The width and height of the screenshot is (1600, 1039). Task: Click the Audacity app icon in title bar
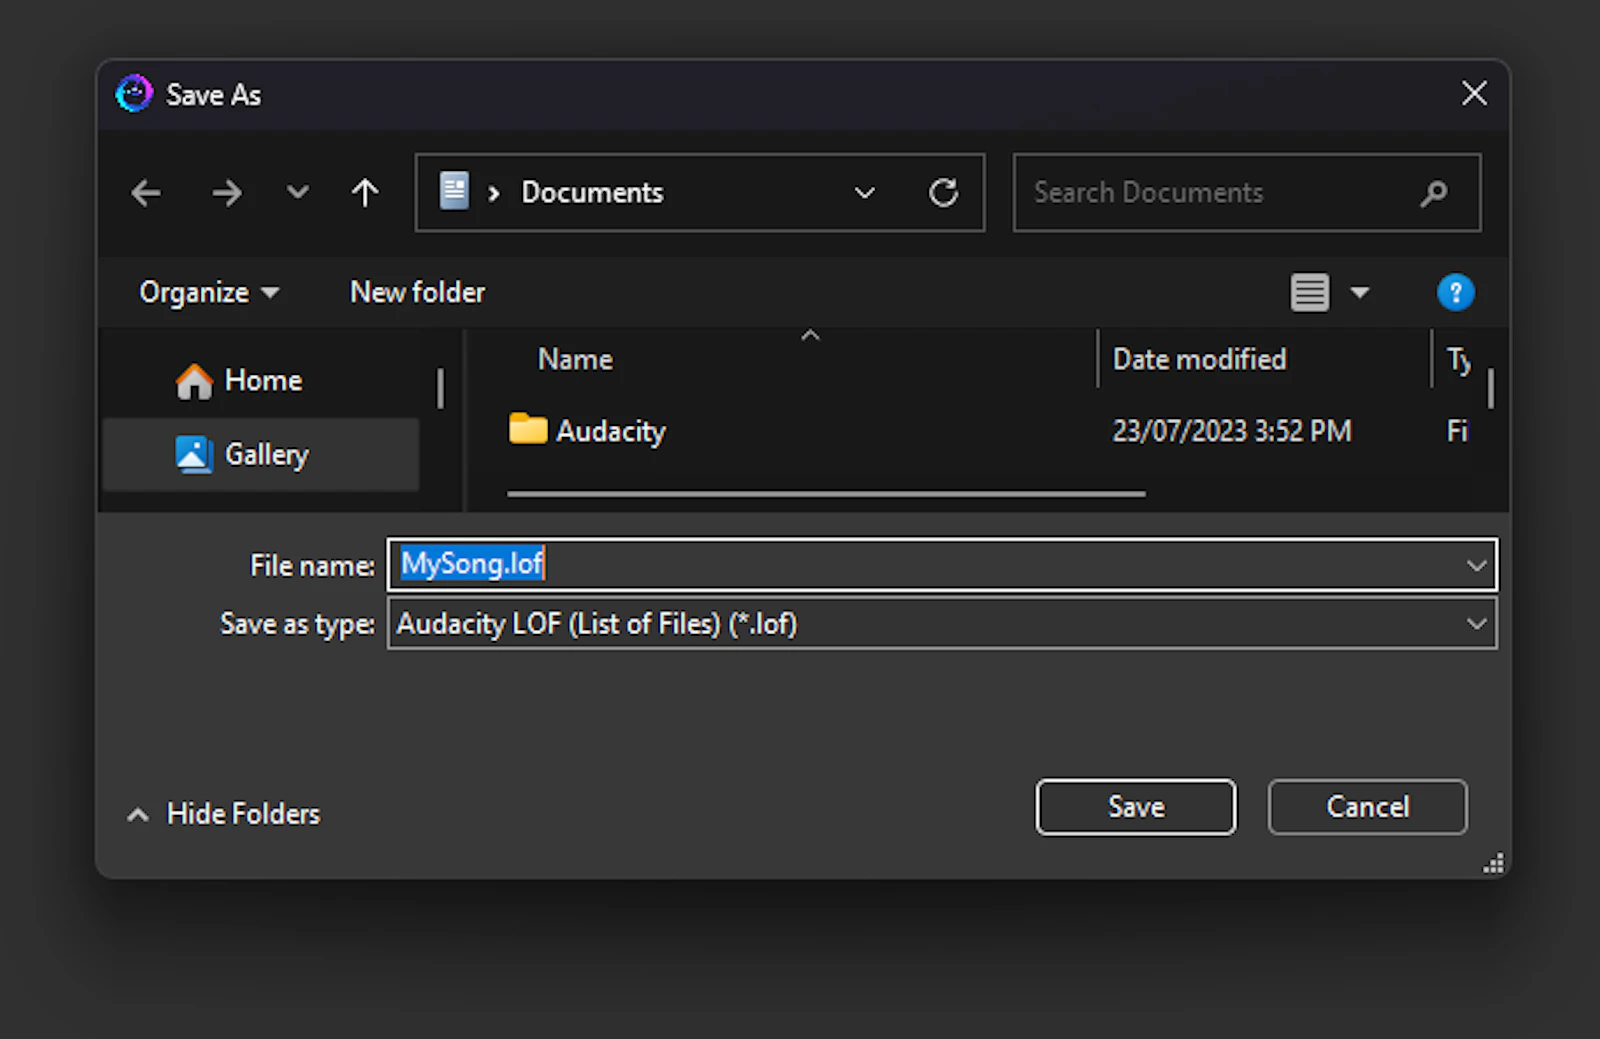coord(134,94)
